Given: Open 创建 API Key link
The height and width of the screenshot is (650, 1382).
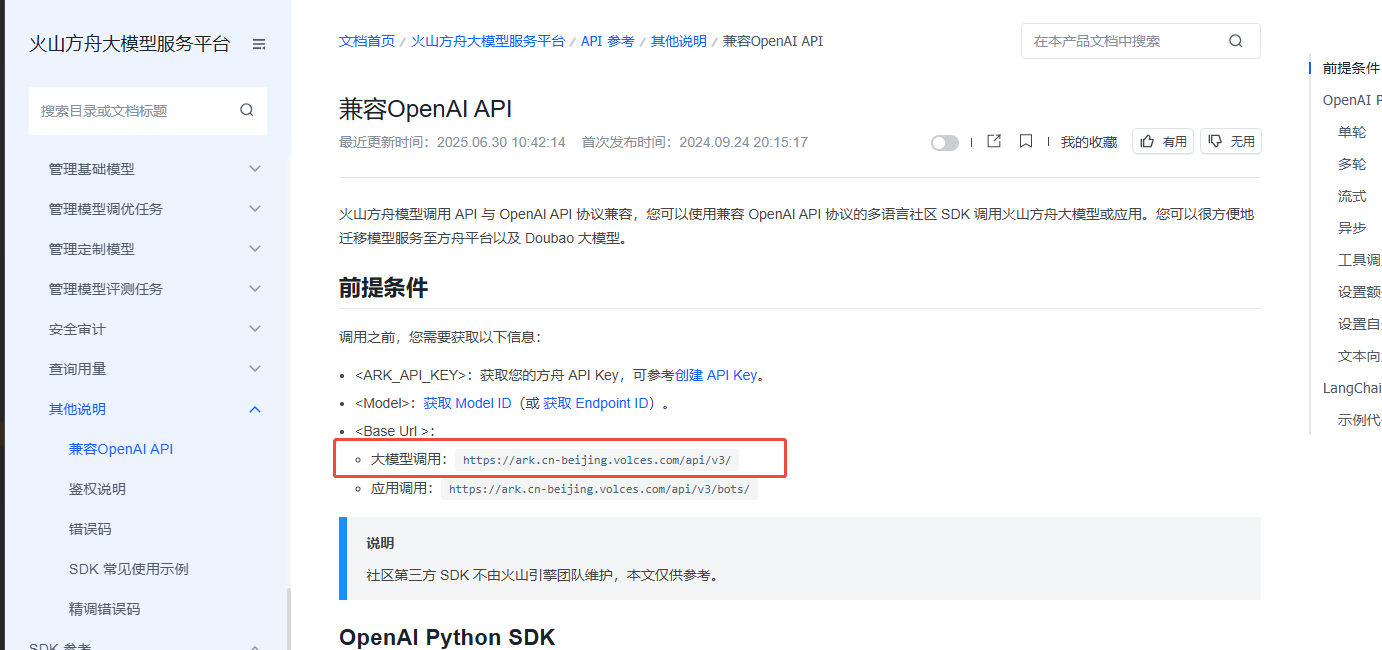Looking at the screenshot, I should [x=716, y=375].
